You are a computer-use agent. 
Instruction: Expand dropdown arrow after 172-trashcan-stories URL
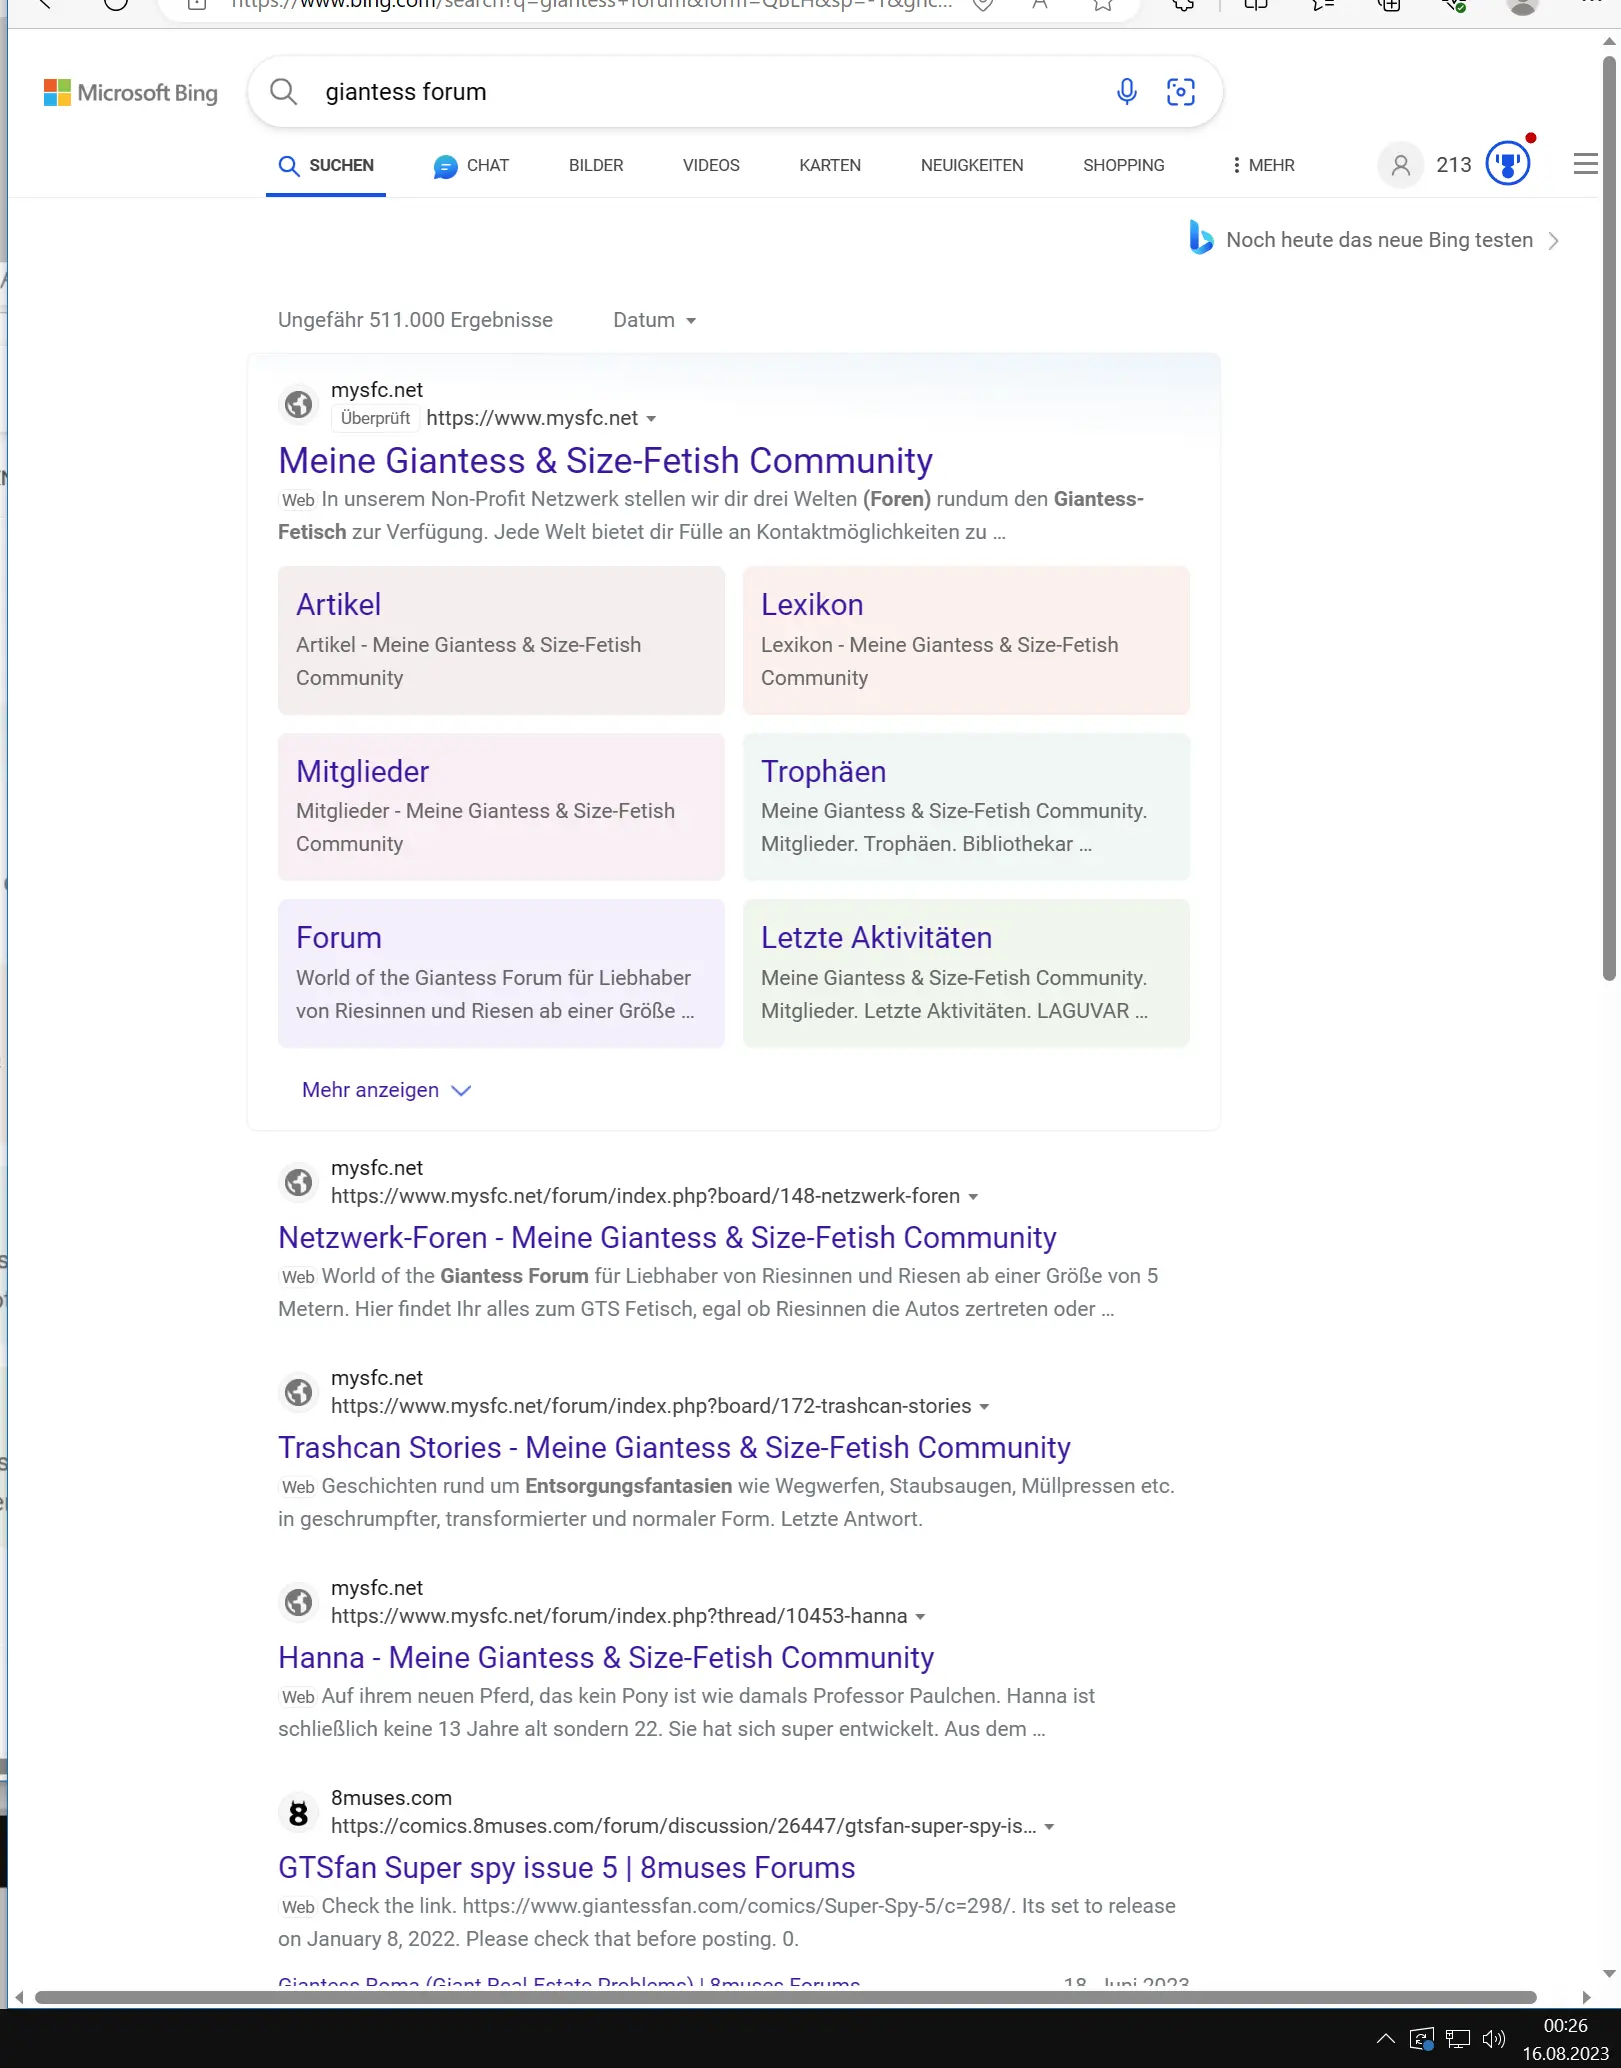pos(985,1407)
